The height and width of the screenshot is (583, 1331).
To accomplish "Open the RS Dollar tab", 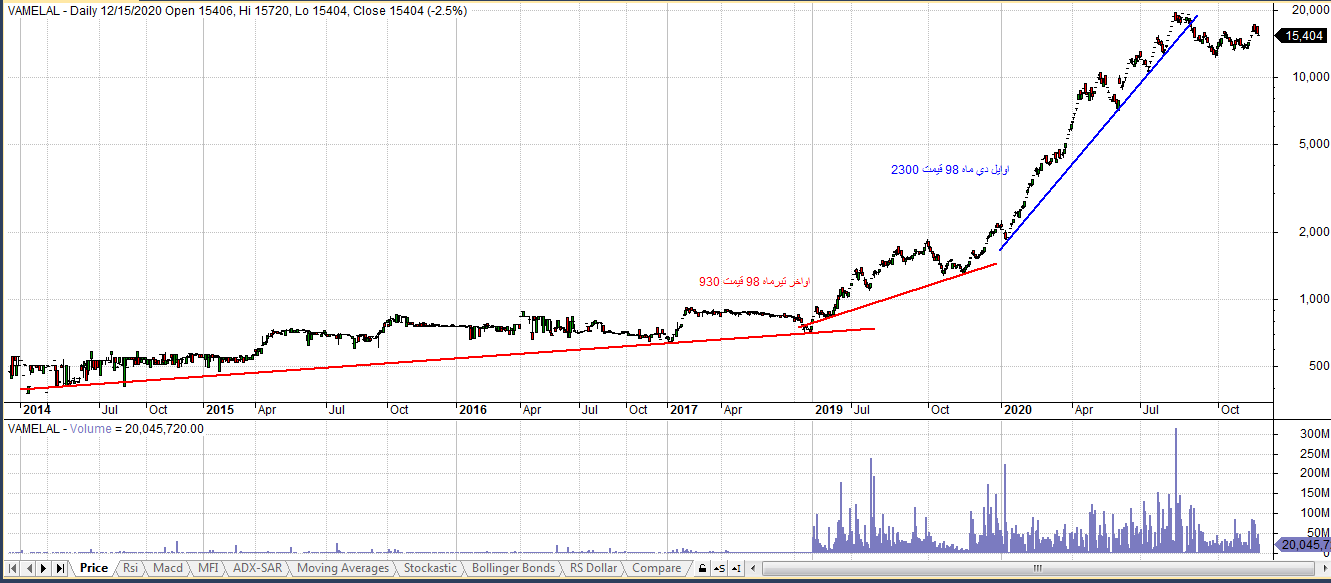I will (x=593, y=568).
